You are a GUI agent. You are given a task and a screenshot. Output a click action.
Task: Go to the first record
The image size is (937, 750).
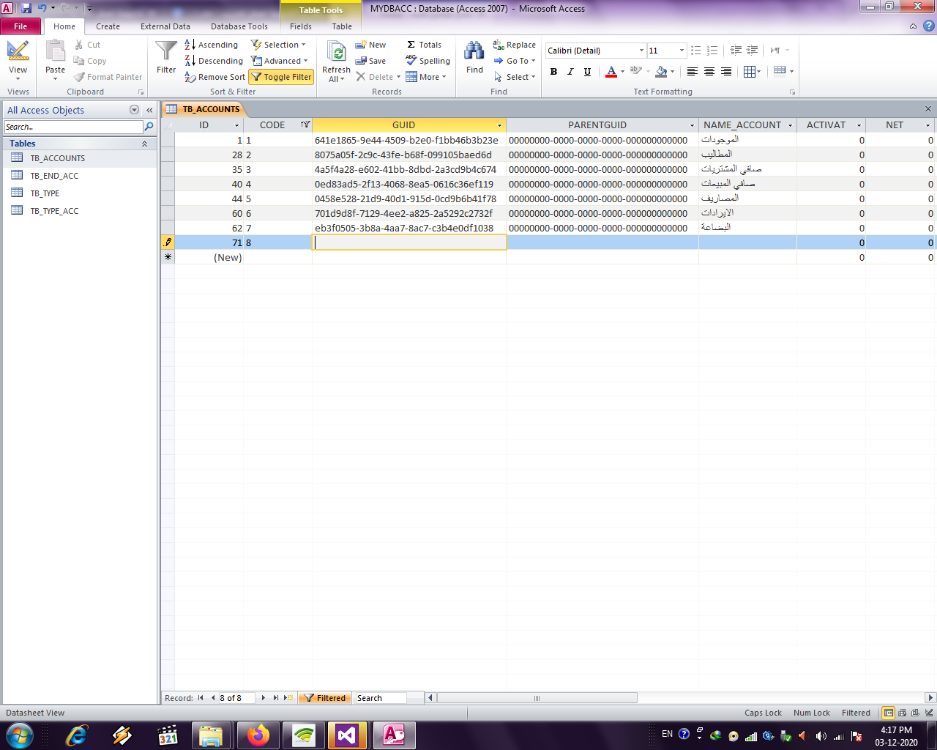coord(201,697)
